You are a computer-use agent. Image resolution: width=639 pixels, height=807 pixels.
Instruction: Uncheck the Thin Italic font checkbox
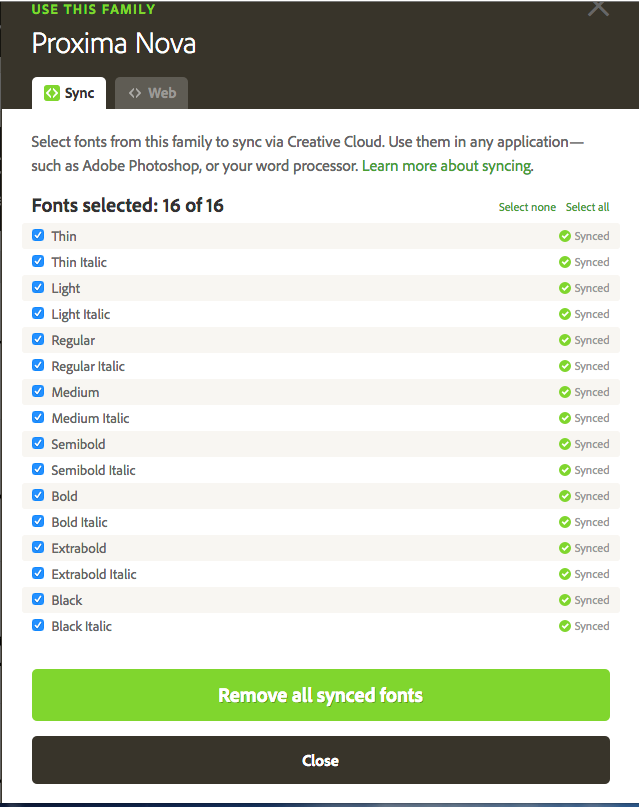click(38, 261)
